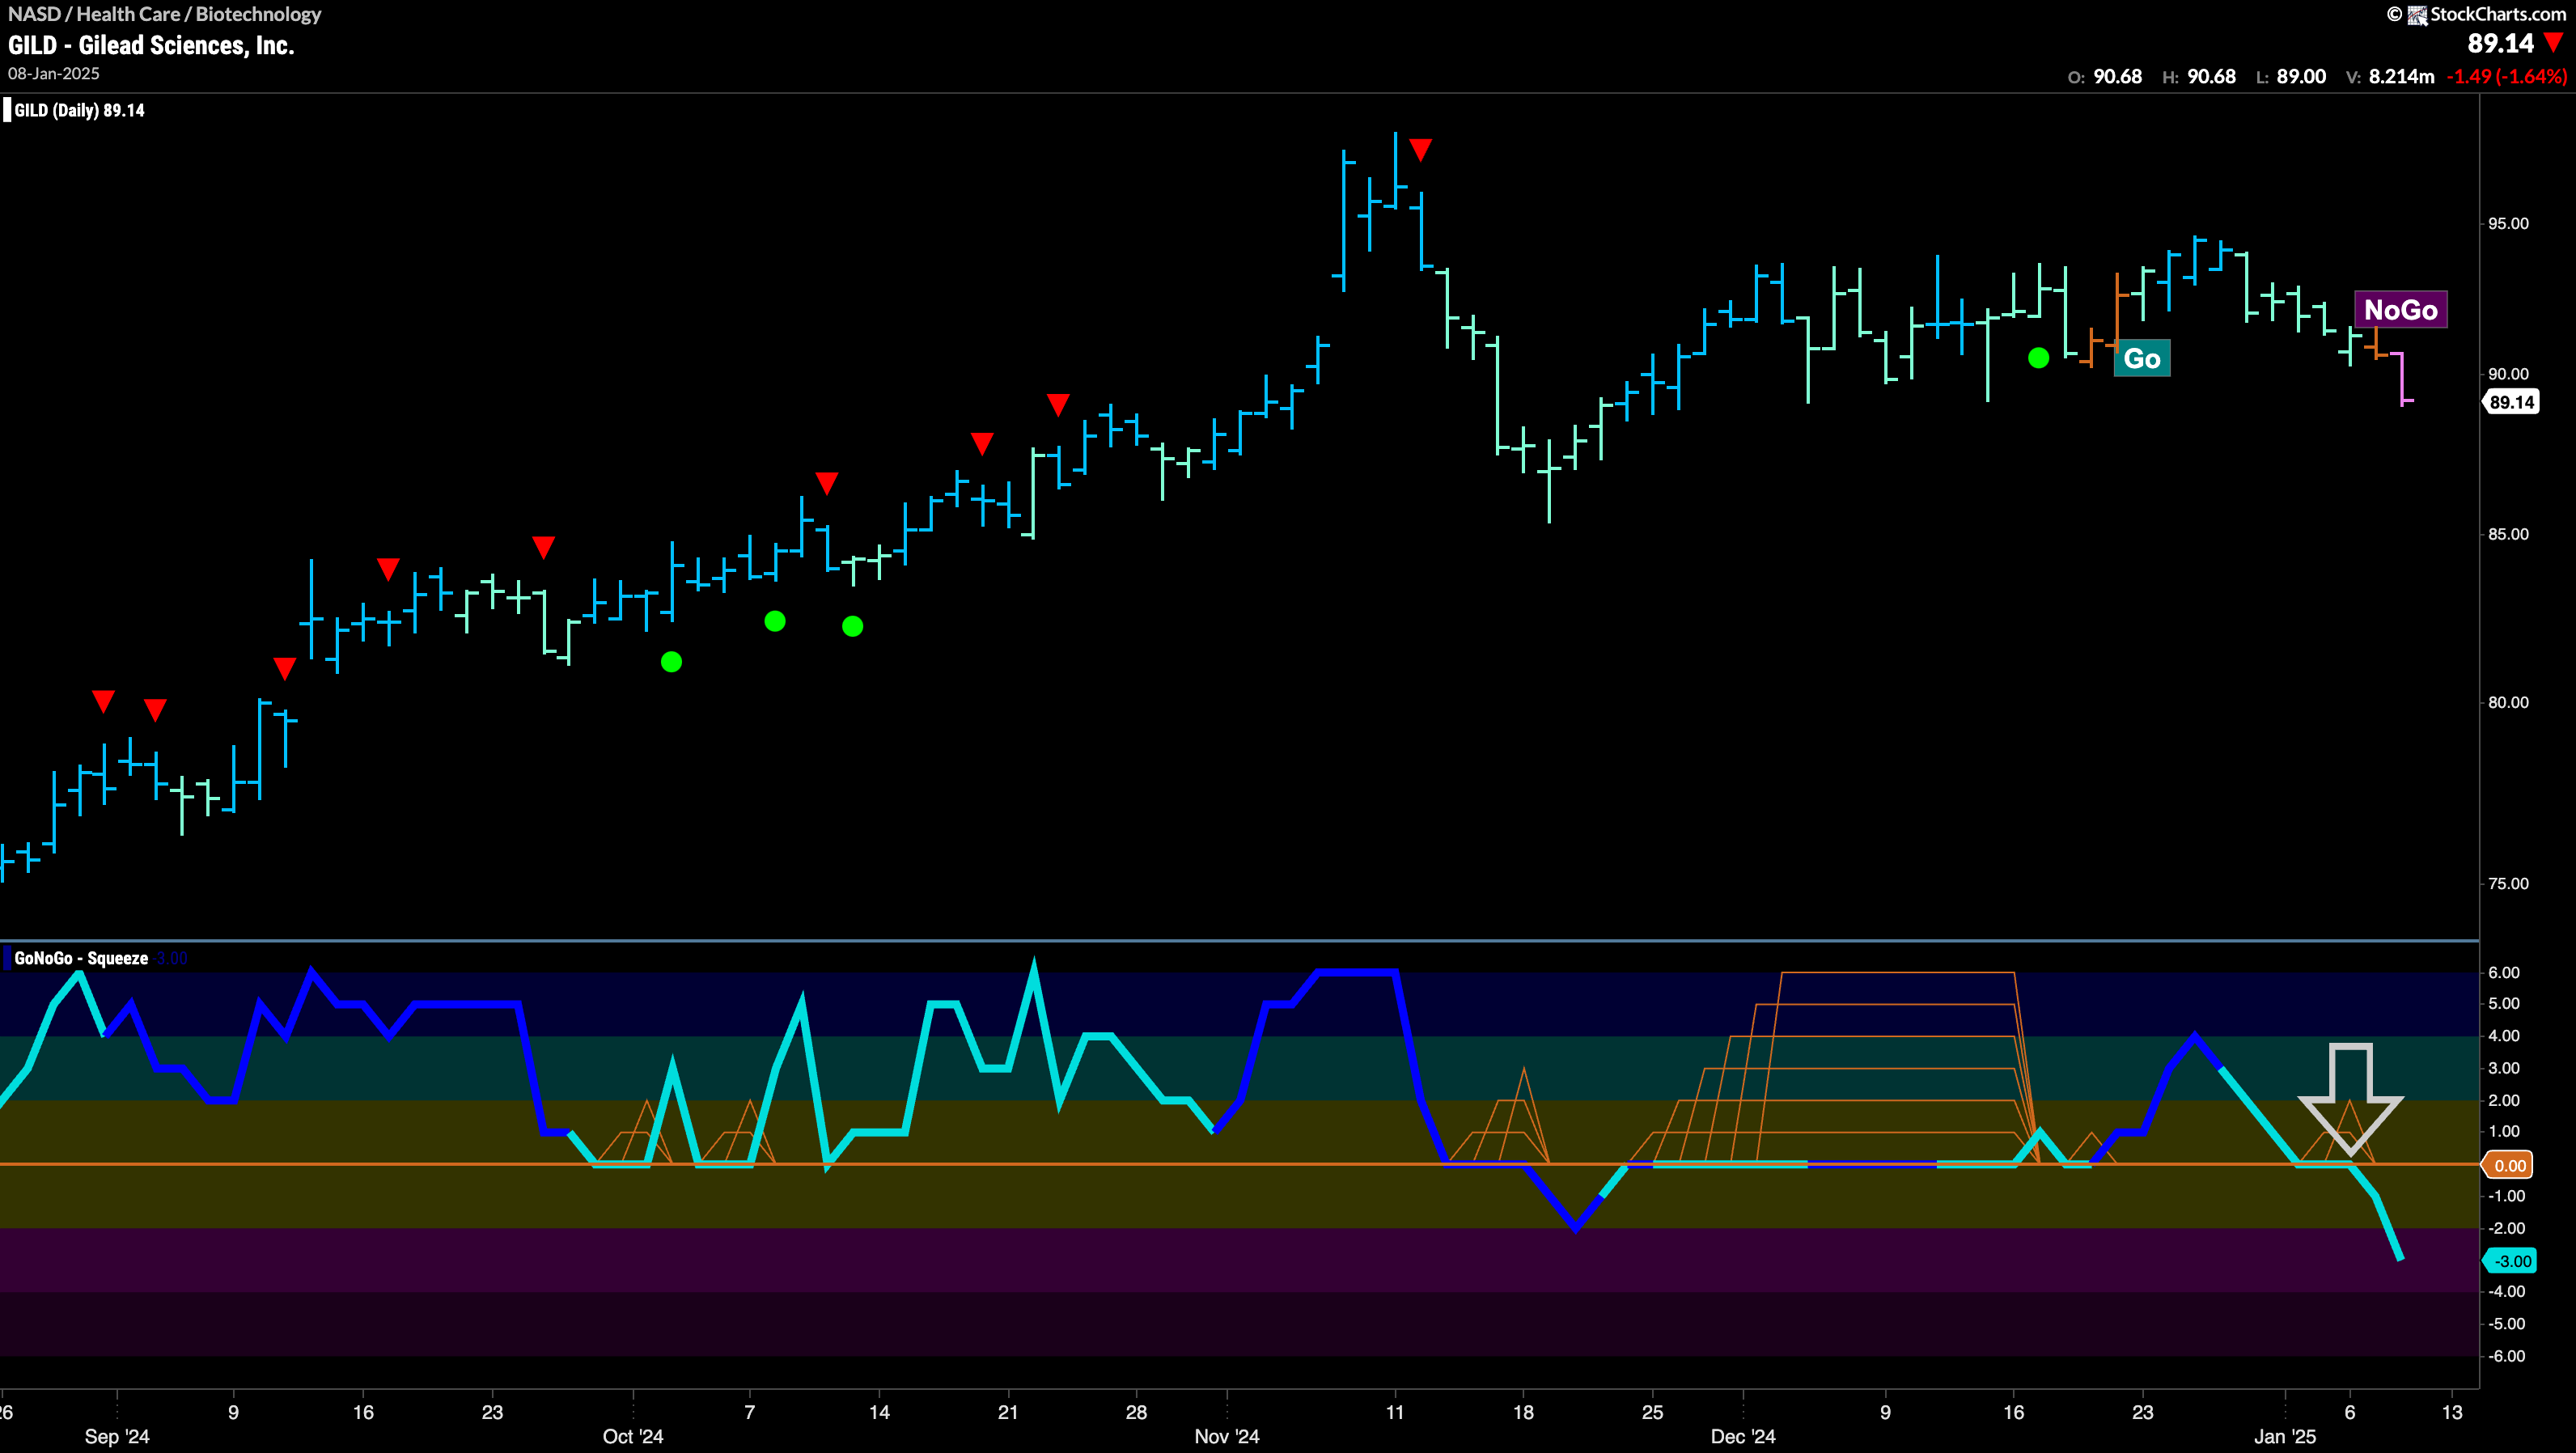Screen dimensions: 2576x1453
Task: Click the price change -1.49 (-1.64%)
Action: pyautogui.click(x=2506, y=77)
